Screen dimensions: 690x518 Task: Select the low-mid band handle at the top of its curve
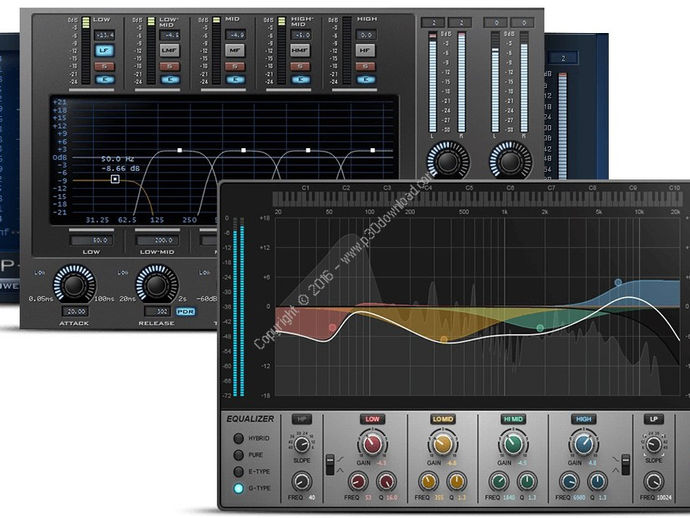(x=180, y=151)
